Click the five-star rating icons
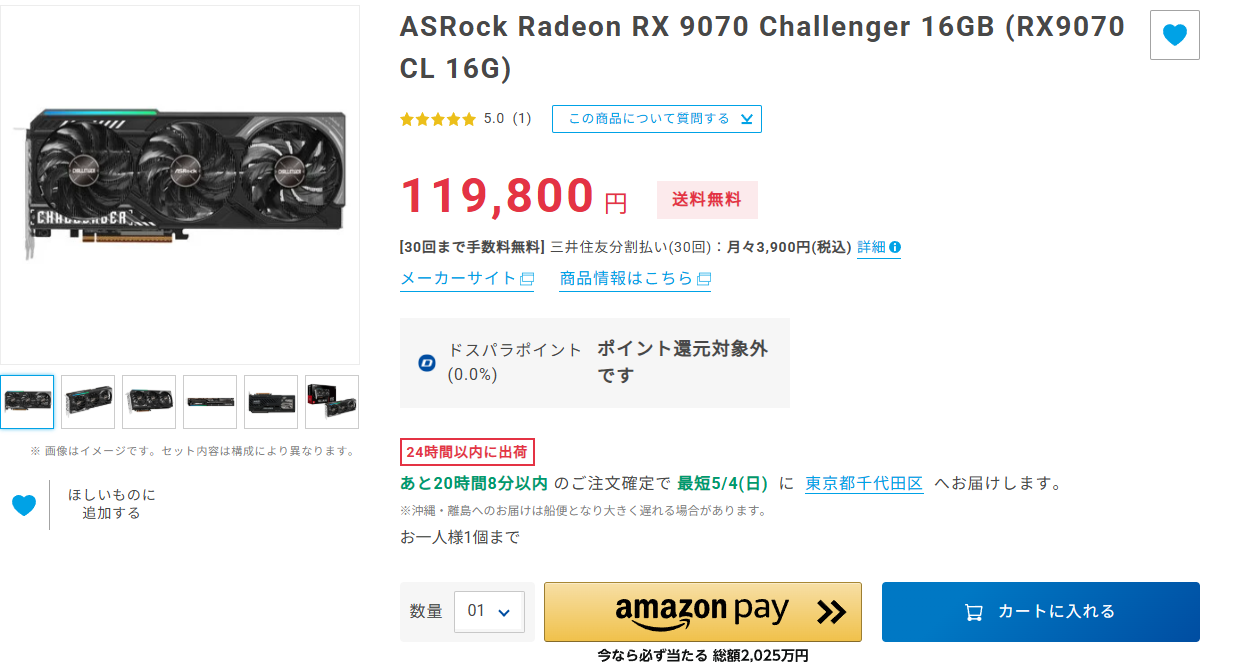 438,119
